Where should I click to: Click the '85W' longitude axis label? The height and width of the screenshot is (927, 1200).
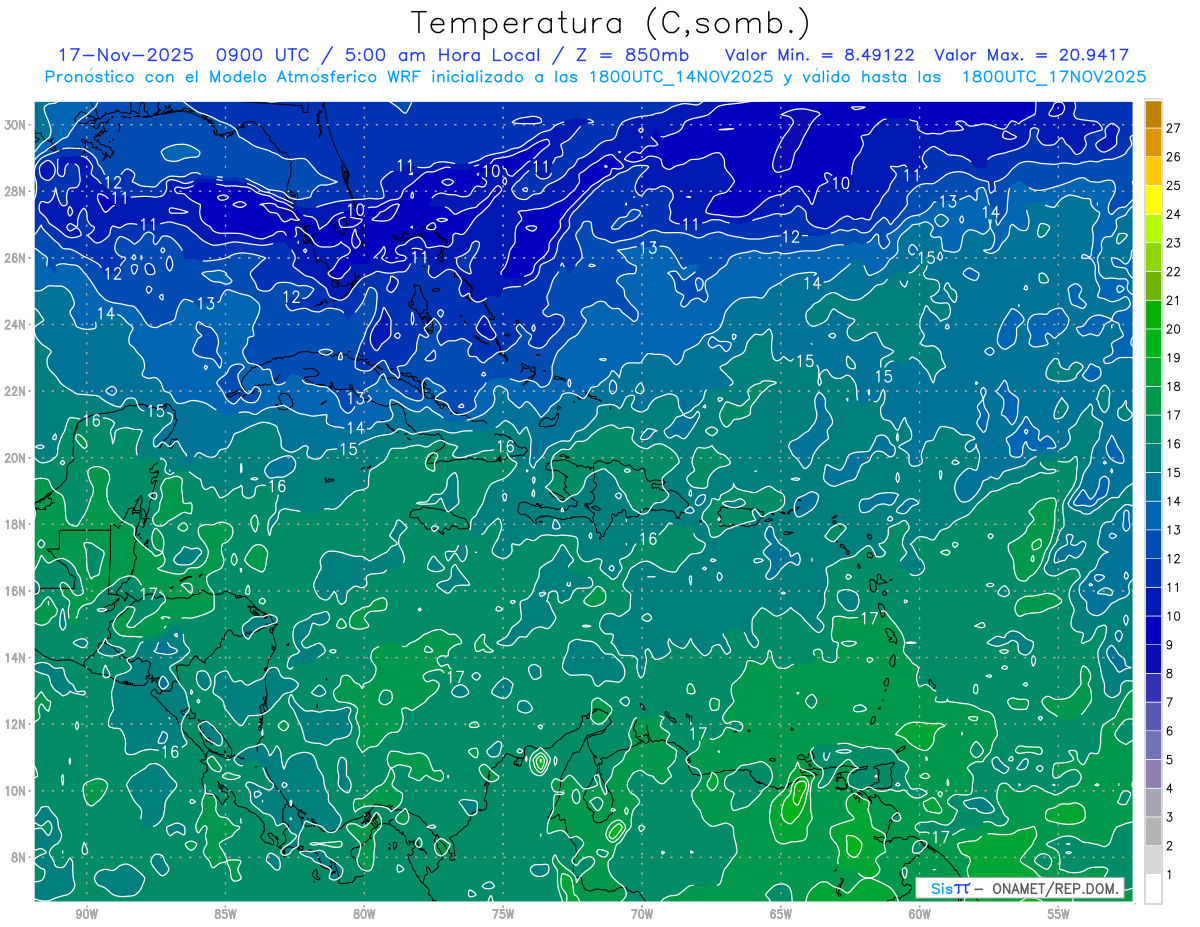click(x=226, y=914)
